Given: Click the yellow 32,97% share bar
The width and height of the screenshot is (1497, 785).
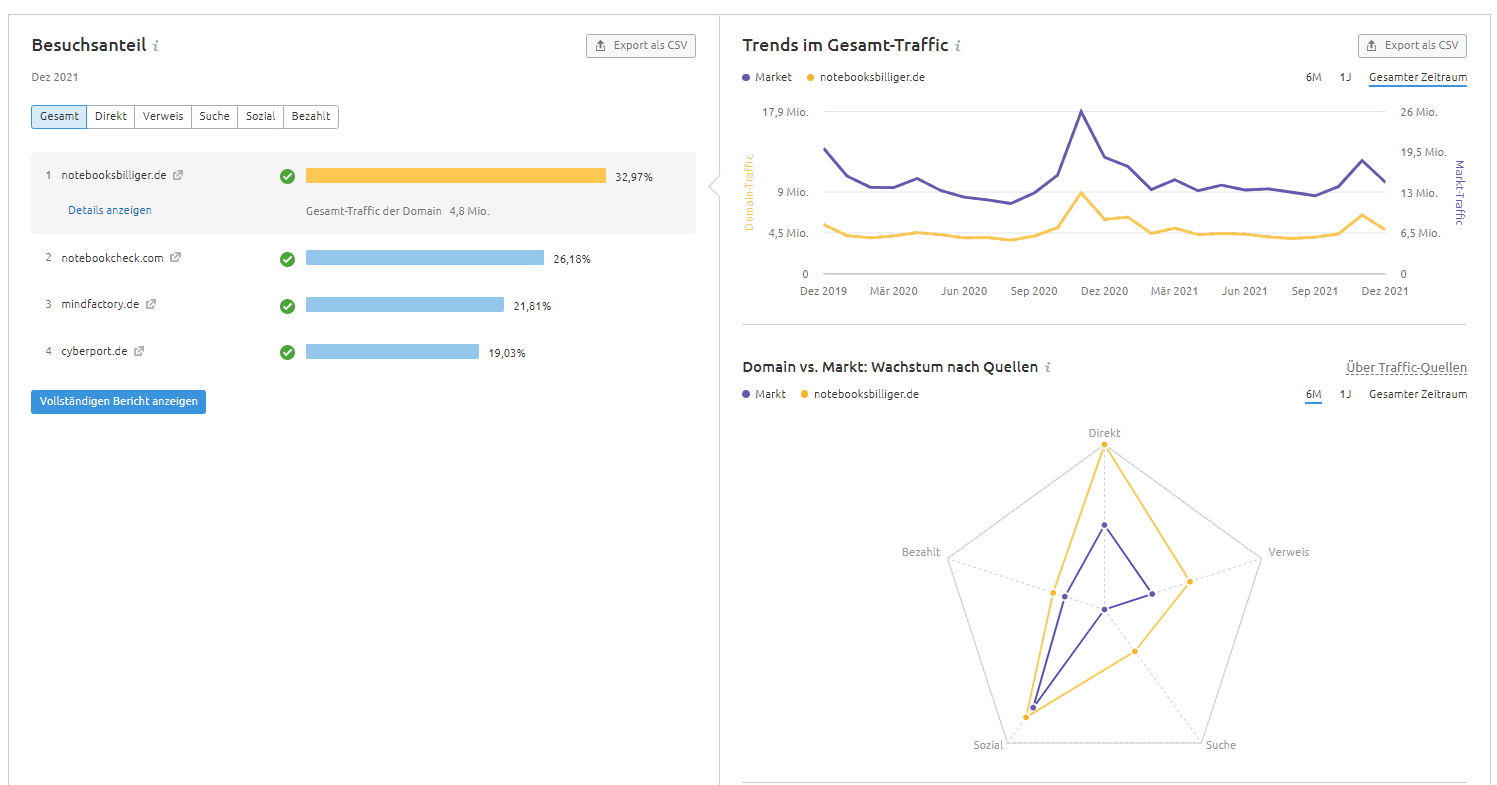Looking at the screenshot, I should [456, 176].
